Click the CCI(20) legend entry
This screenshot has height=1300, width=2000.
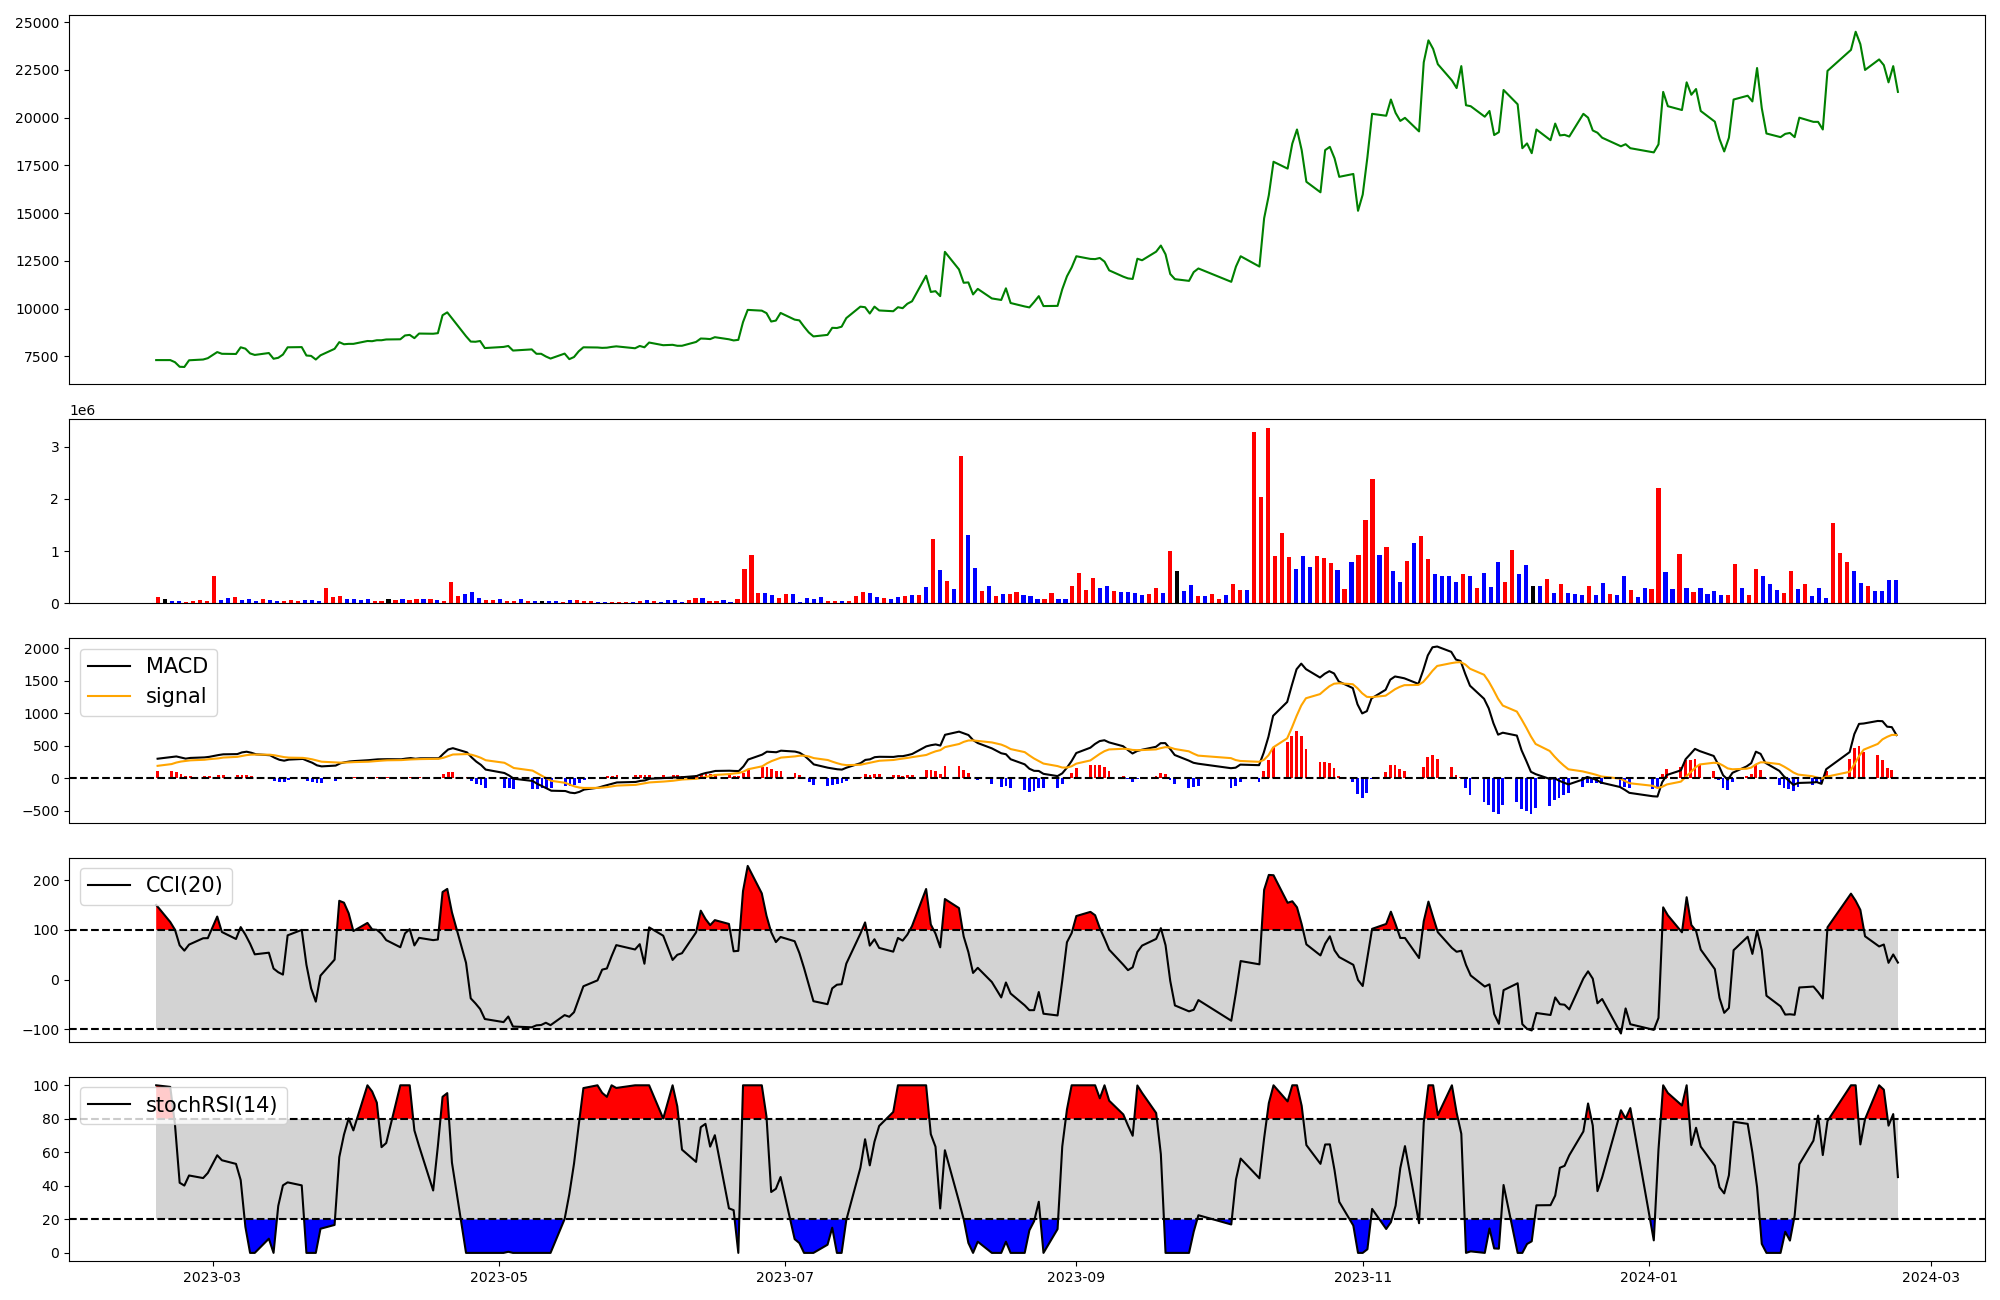point(184,885)
